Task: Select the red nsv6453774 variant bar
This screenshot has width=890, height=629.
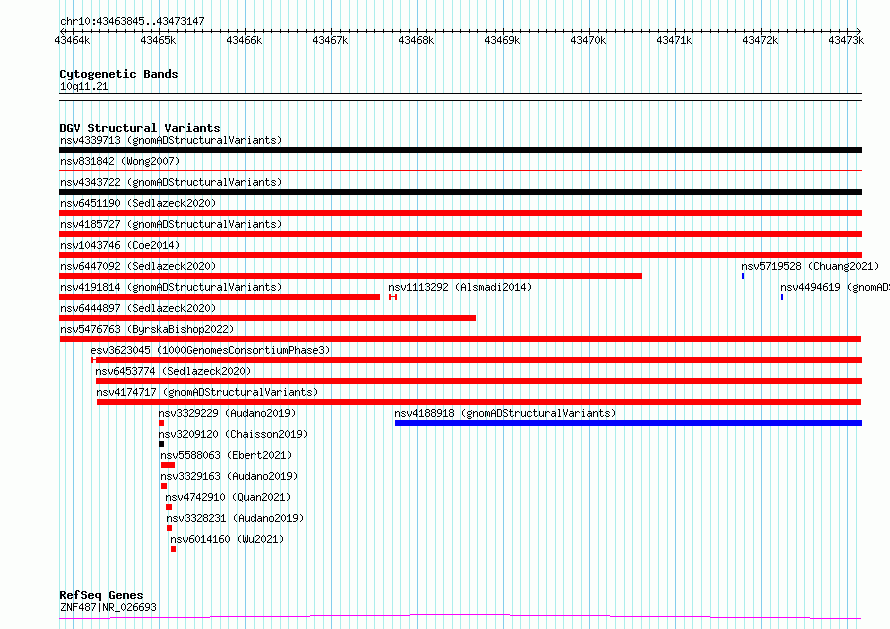Action: point(479,381)
